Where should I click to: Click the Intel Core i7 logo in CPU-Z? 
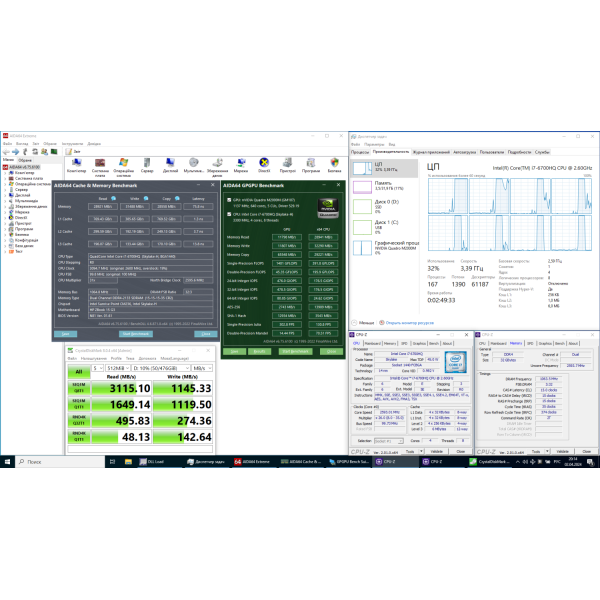(x=455, y=362)
